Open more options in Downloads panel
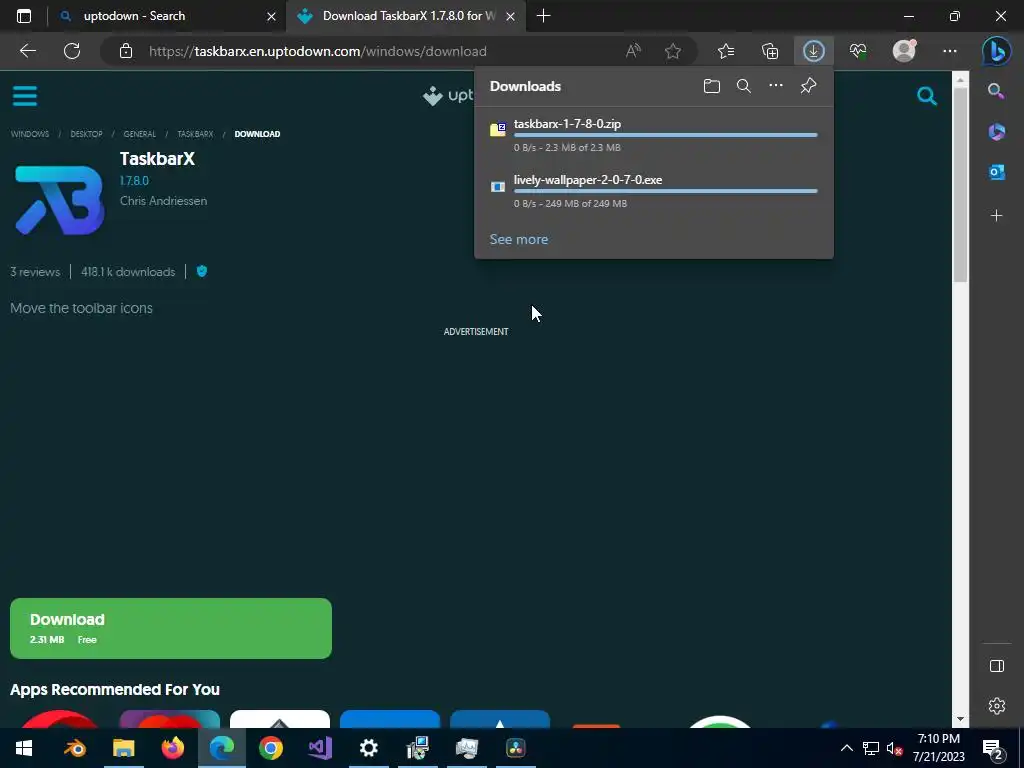Image resolution: width=1024 pixels, height=768 pixels. tap(776, 86)
